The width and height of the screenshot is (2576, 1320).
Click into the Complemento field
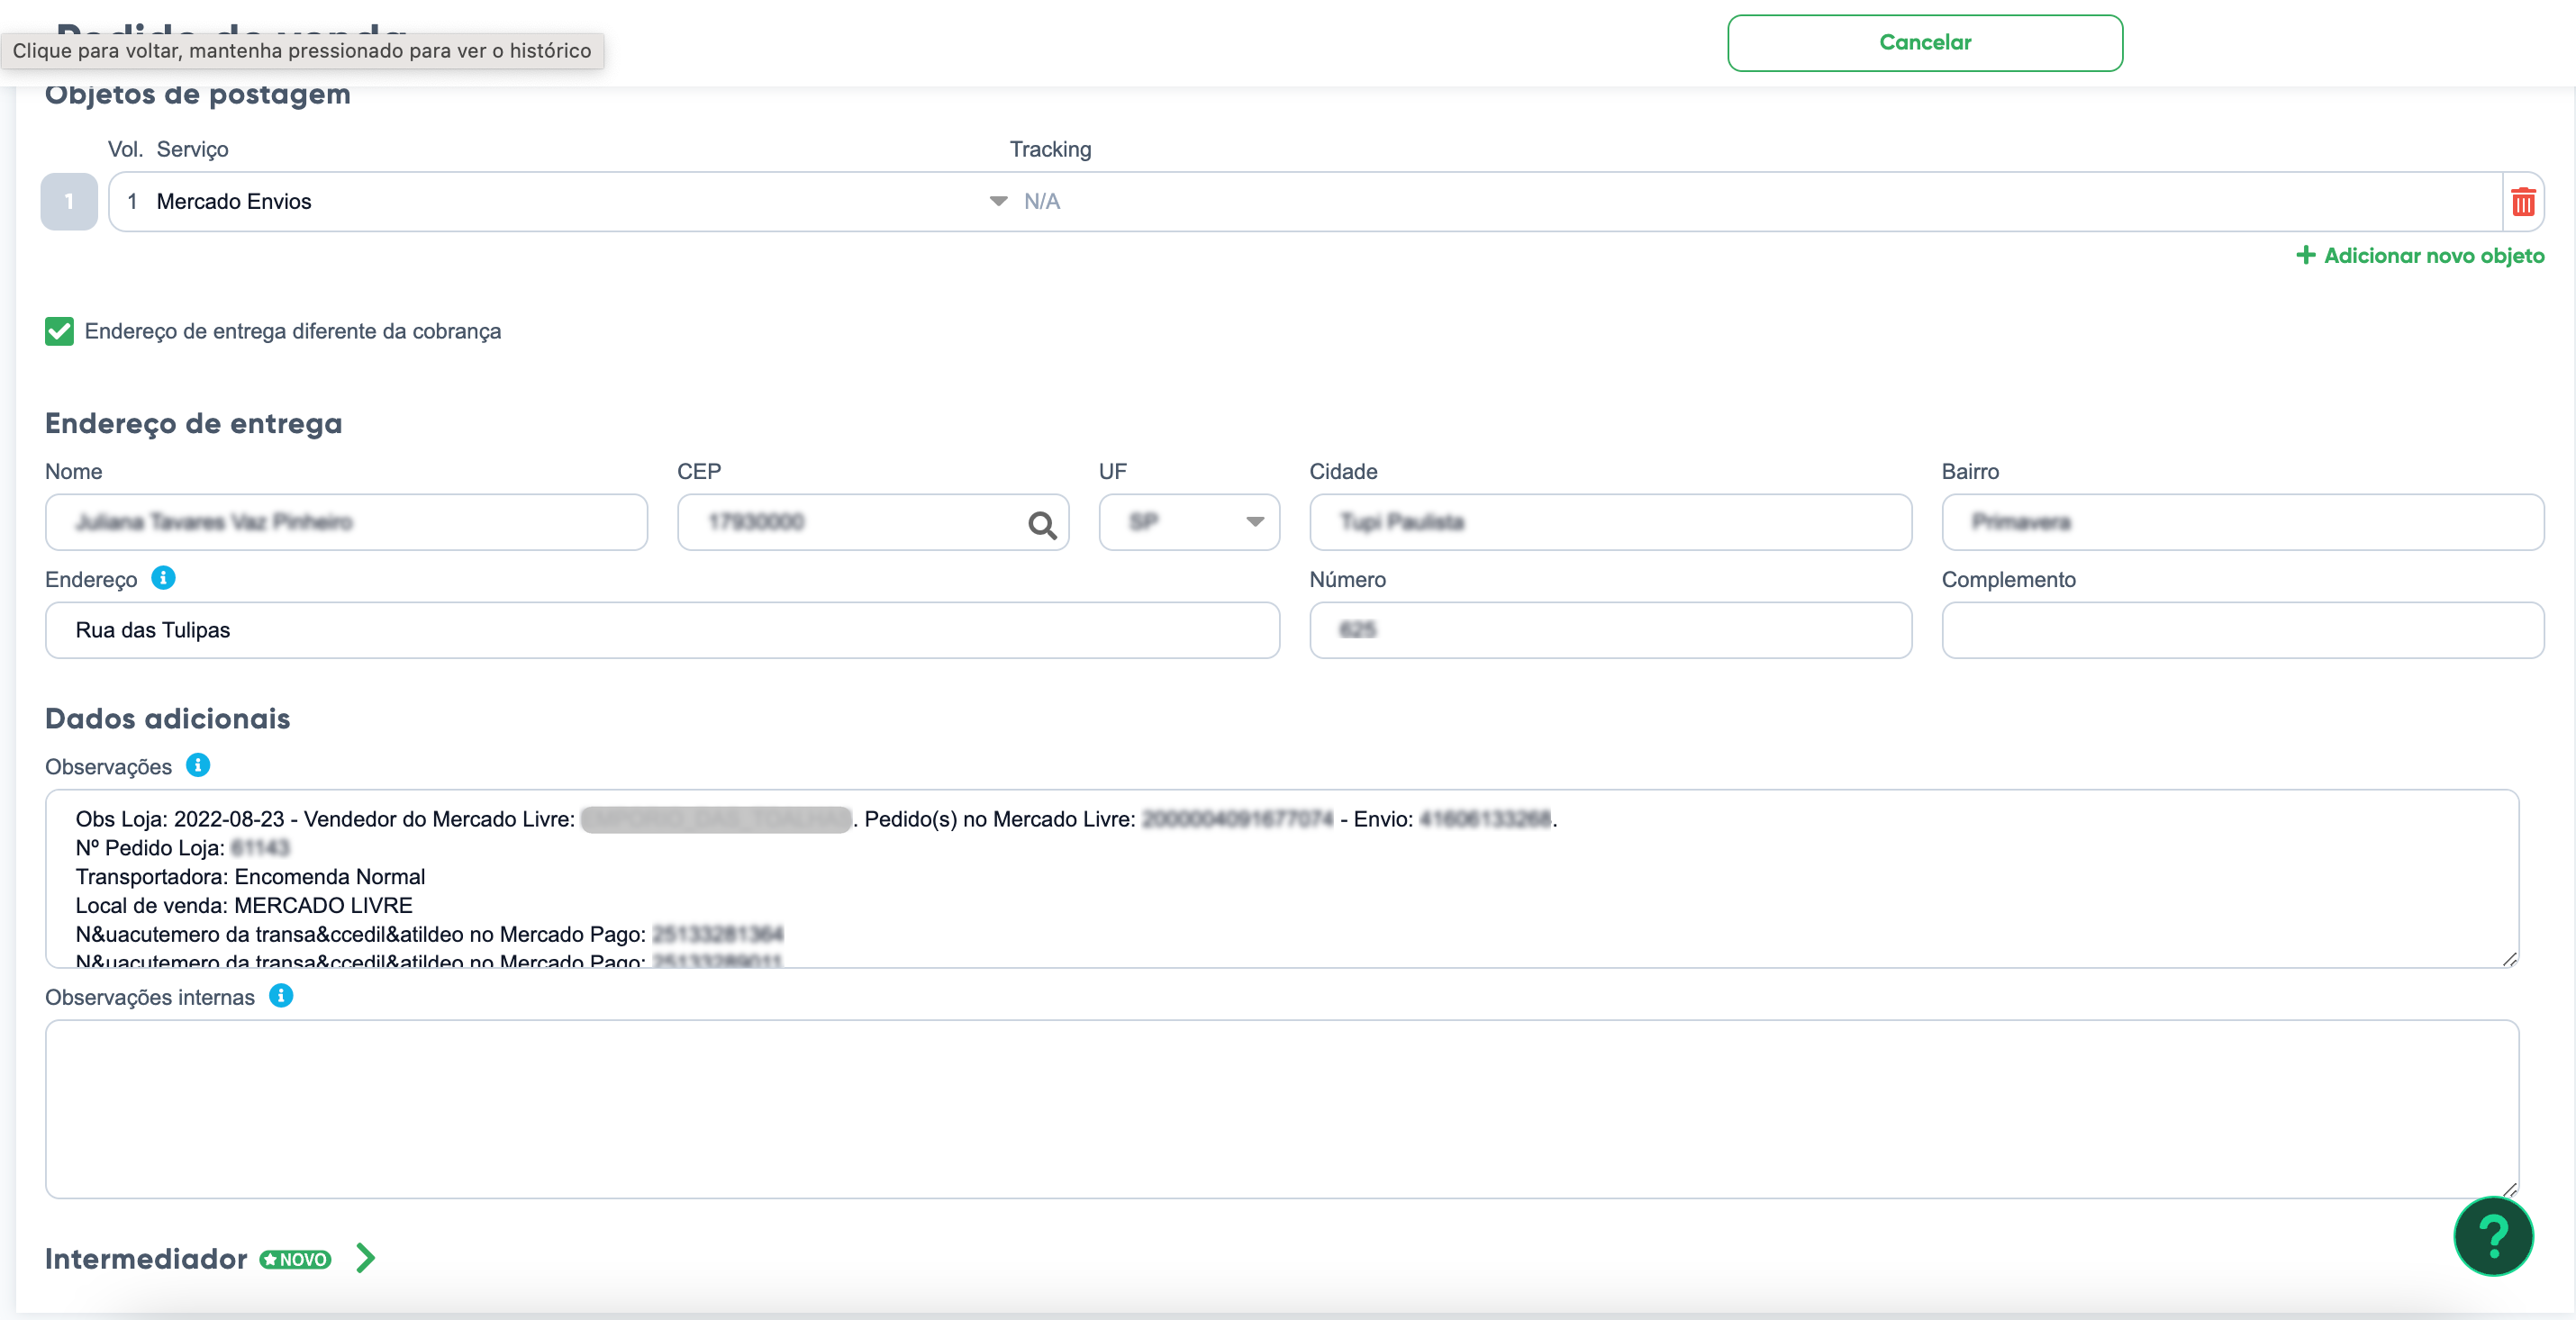pos(2242,630)
